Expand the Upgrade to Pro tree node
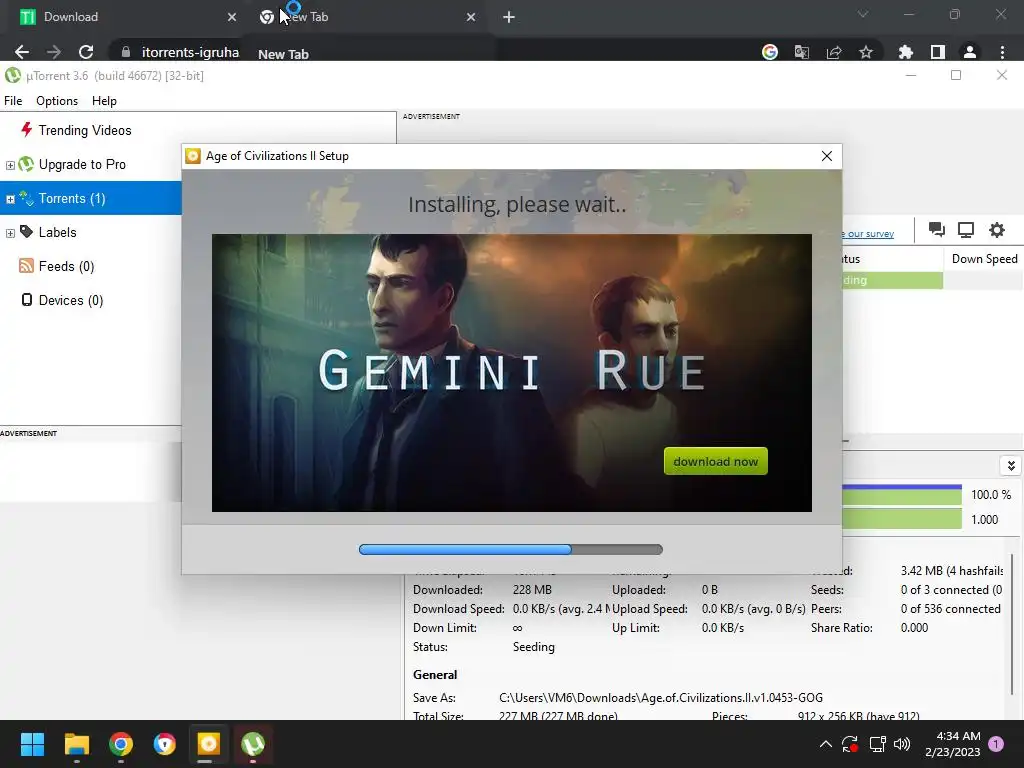1024x768 pixels. [10, 165]
